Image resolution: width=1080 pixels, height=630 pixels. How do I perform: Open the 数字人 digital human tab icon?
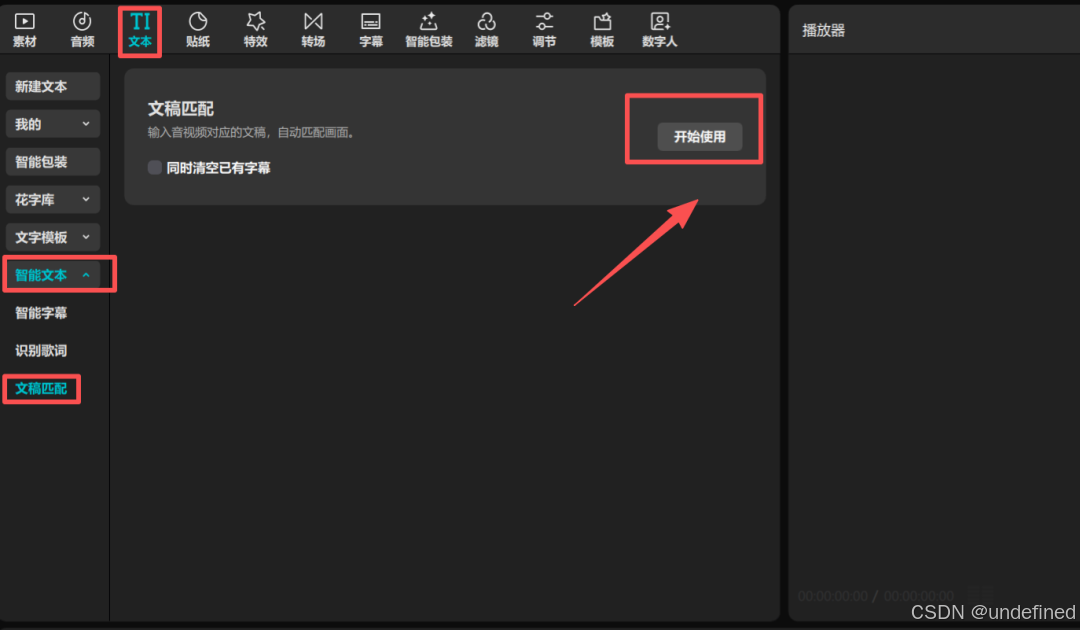point(660,30)
